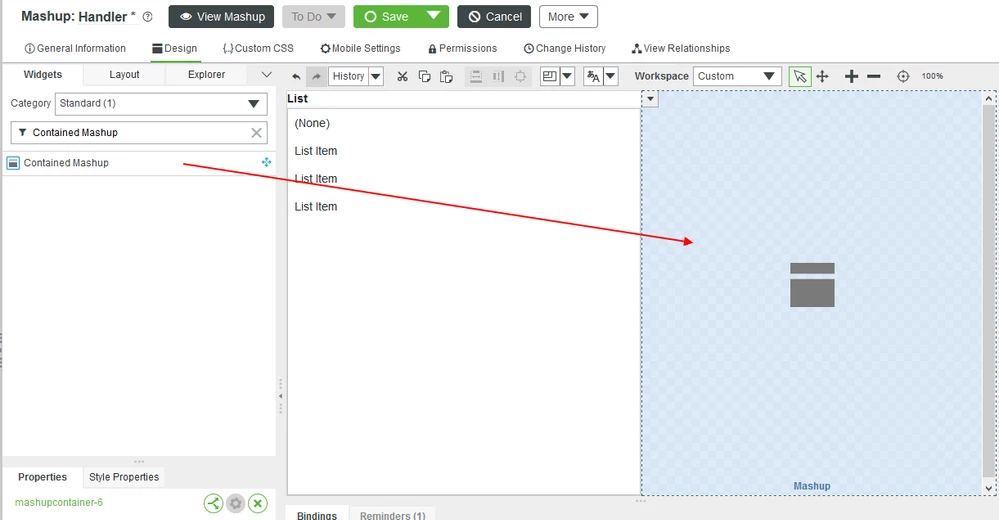Open the To Do dropdown
This screenshot has width=999, height=520.
point(313,17)
